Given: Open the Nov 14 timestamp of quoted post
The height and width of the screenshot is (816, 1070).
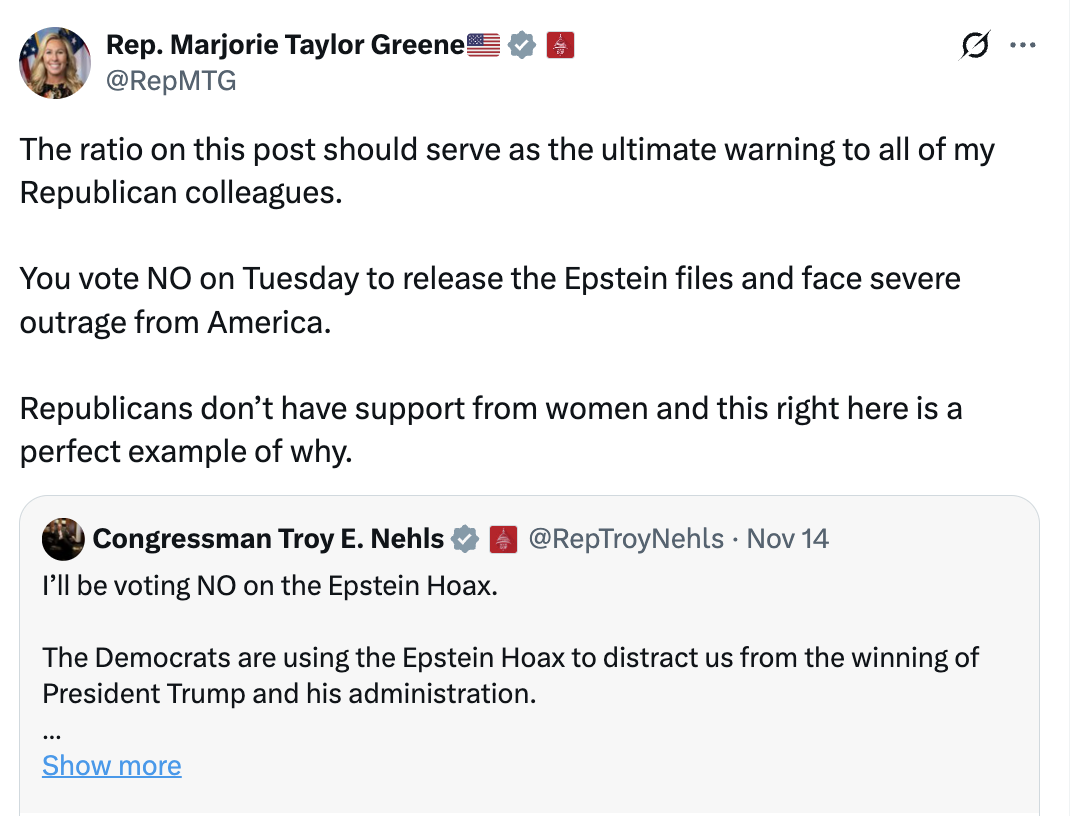Looking at the screenshot, I should 788,539.
